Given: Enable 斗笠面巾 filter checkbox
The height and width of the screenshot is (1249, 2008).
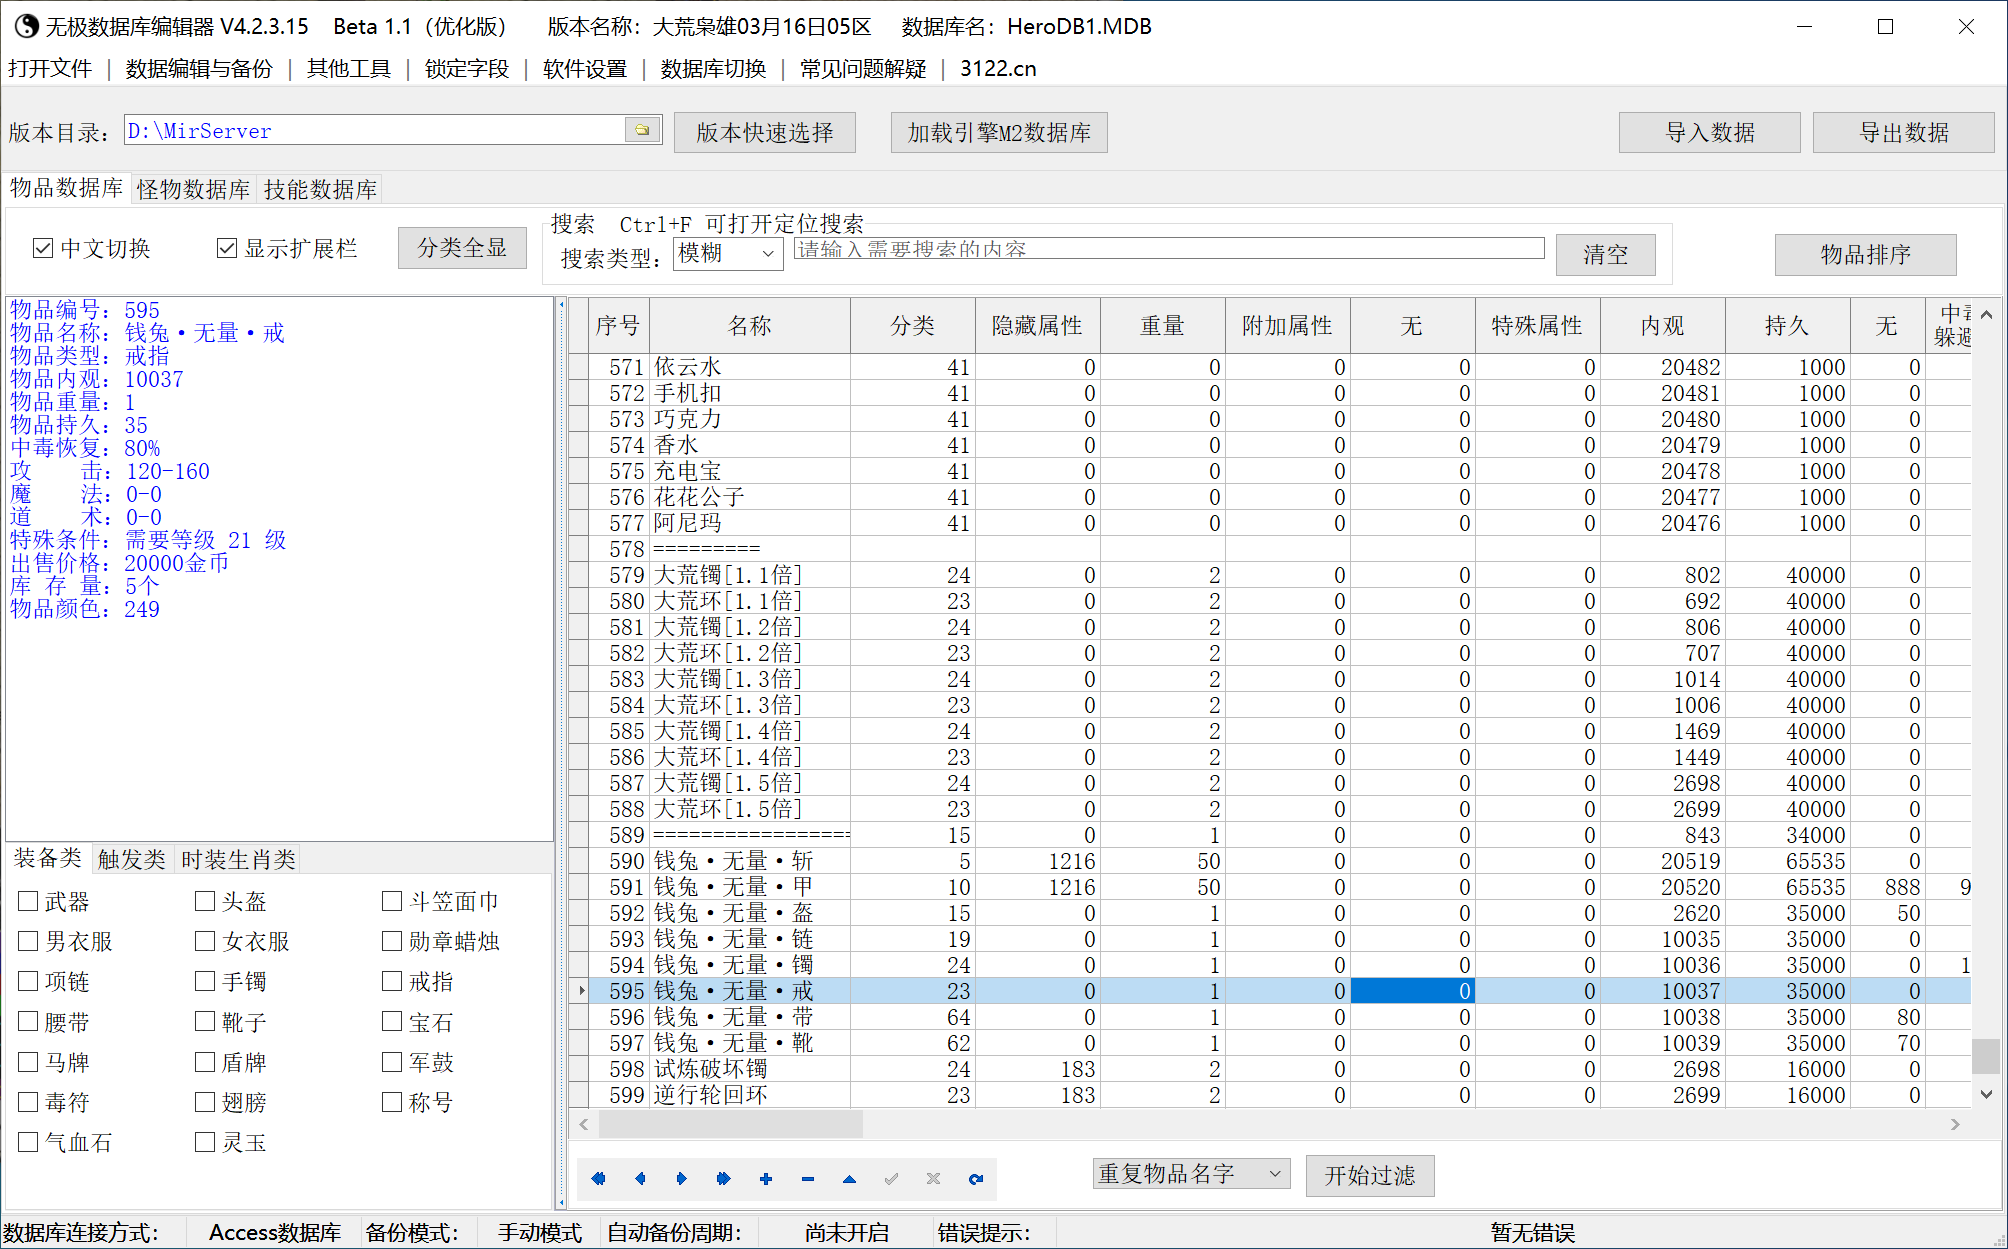Looking at the screenshot, I should (392, 901).
